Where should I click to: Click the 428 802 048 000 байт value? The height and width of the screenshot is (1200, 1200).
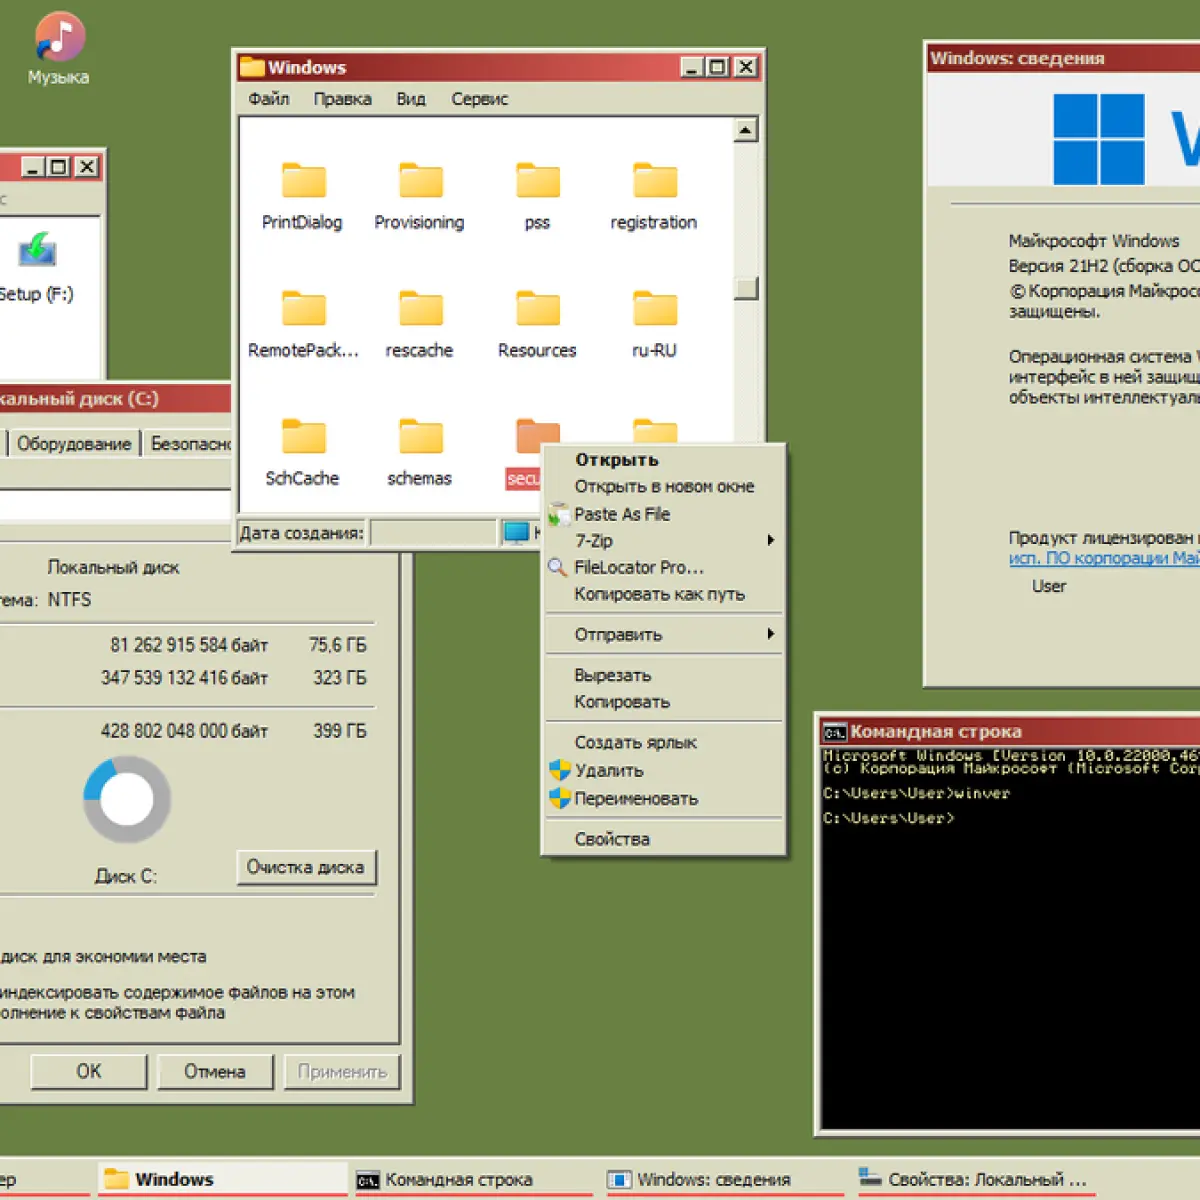pyautogui.click(x=184, y=731)
